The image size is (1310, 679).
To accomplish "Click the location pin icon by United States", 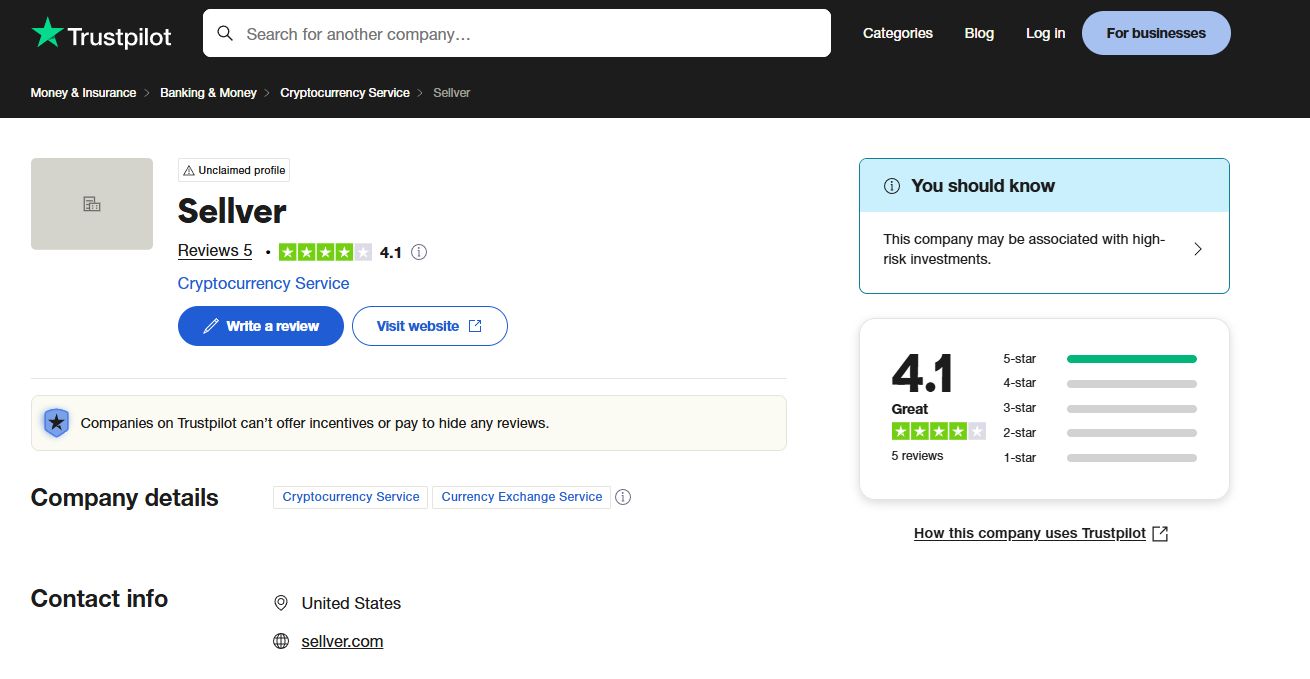I will (x=281, y=603).
